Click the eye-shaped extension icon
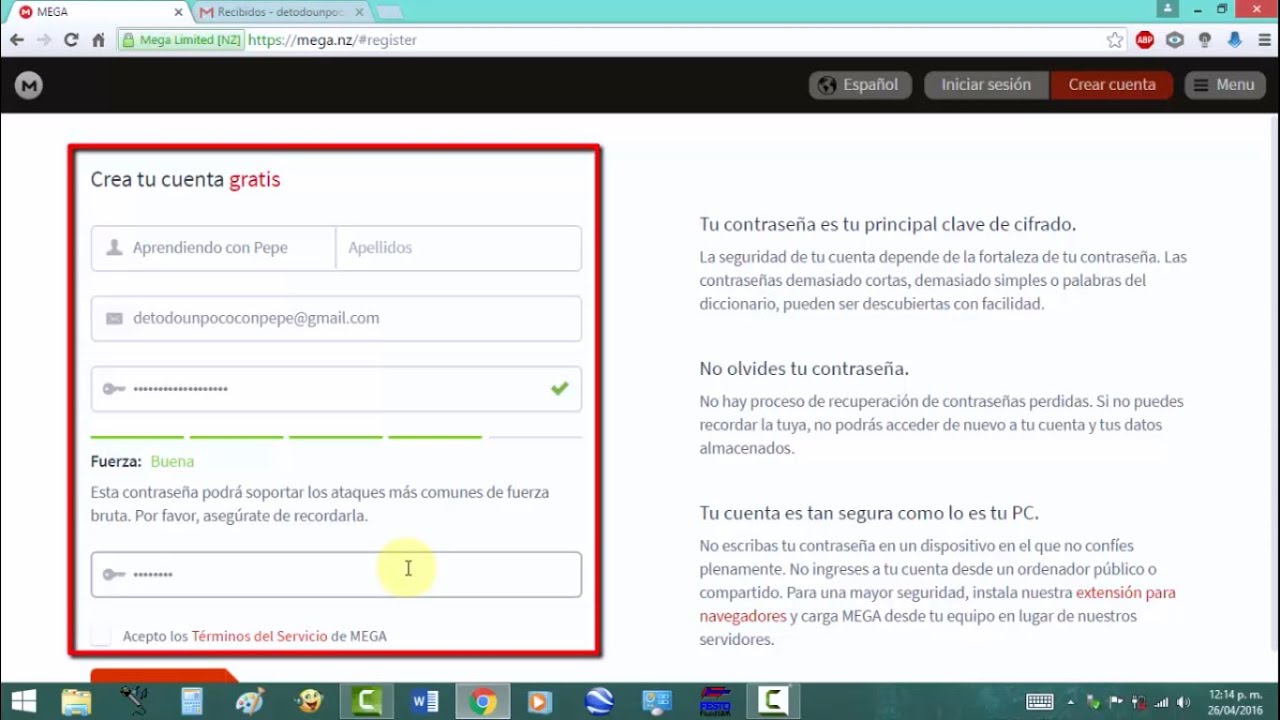Screen dimensions: 1280x720 (x=1175, y=40)
